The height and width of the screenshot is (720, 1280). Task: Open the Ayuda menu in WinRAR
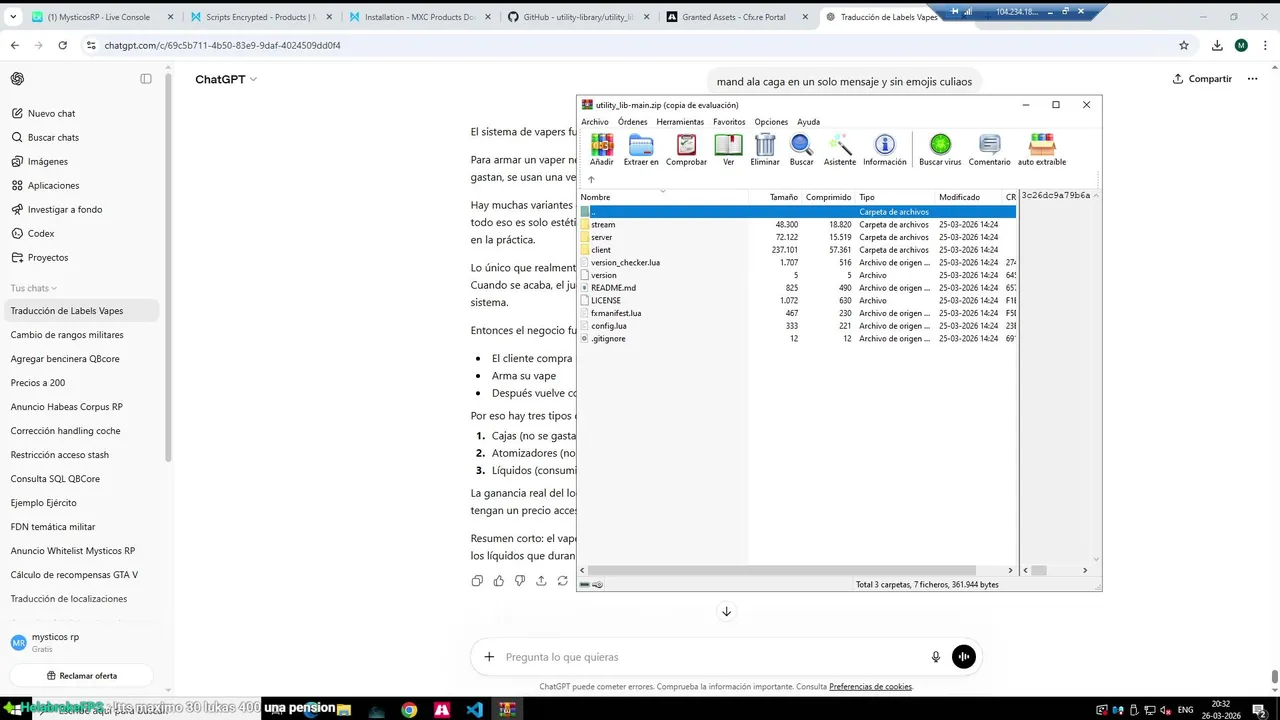(808, 122)
